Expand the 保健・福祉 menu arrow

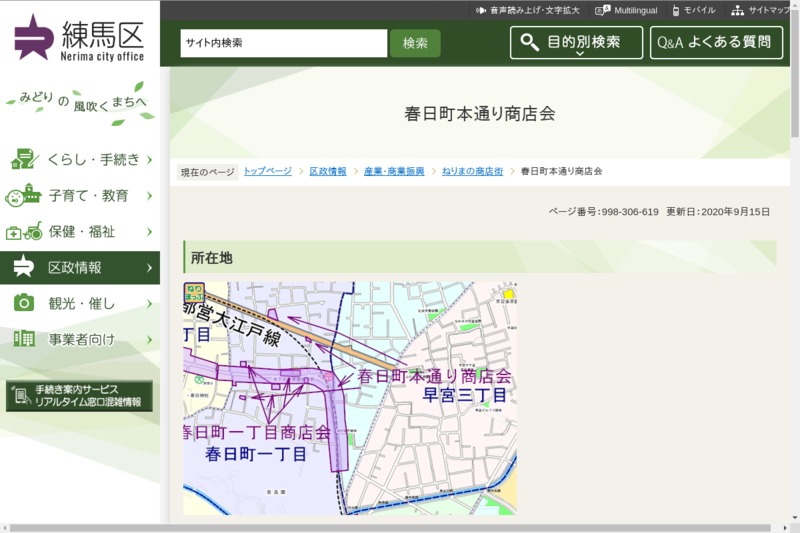point(149,231)
